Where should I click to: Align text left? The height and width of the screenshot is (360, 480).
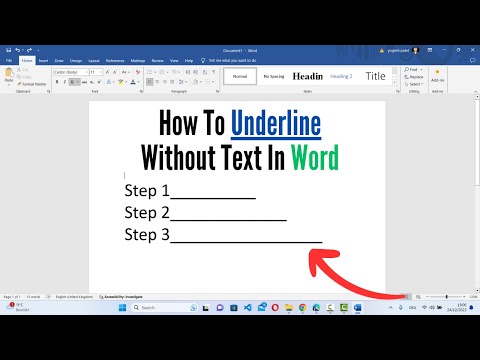(150, 82)
